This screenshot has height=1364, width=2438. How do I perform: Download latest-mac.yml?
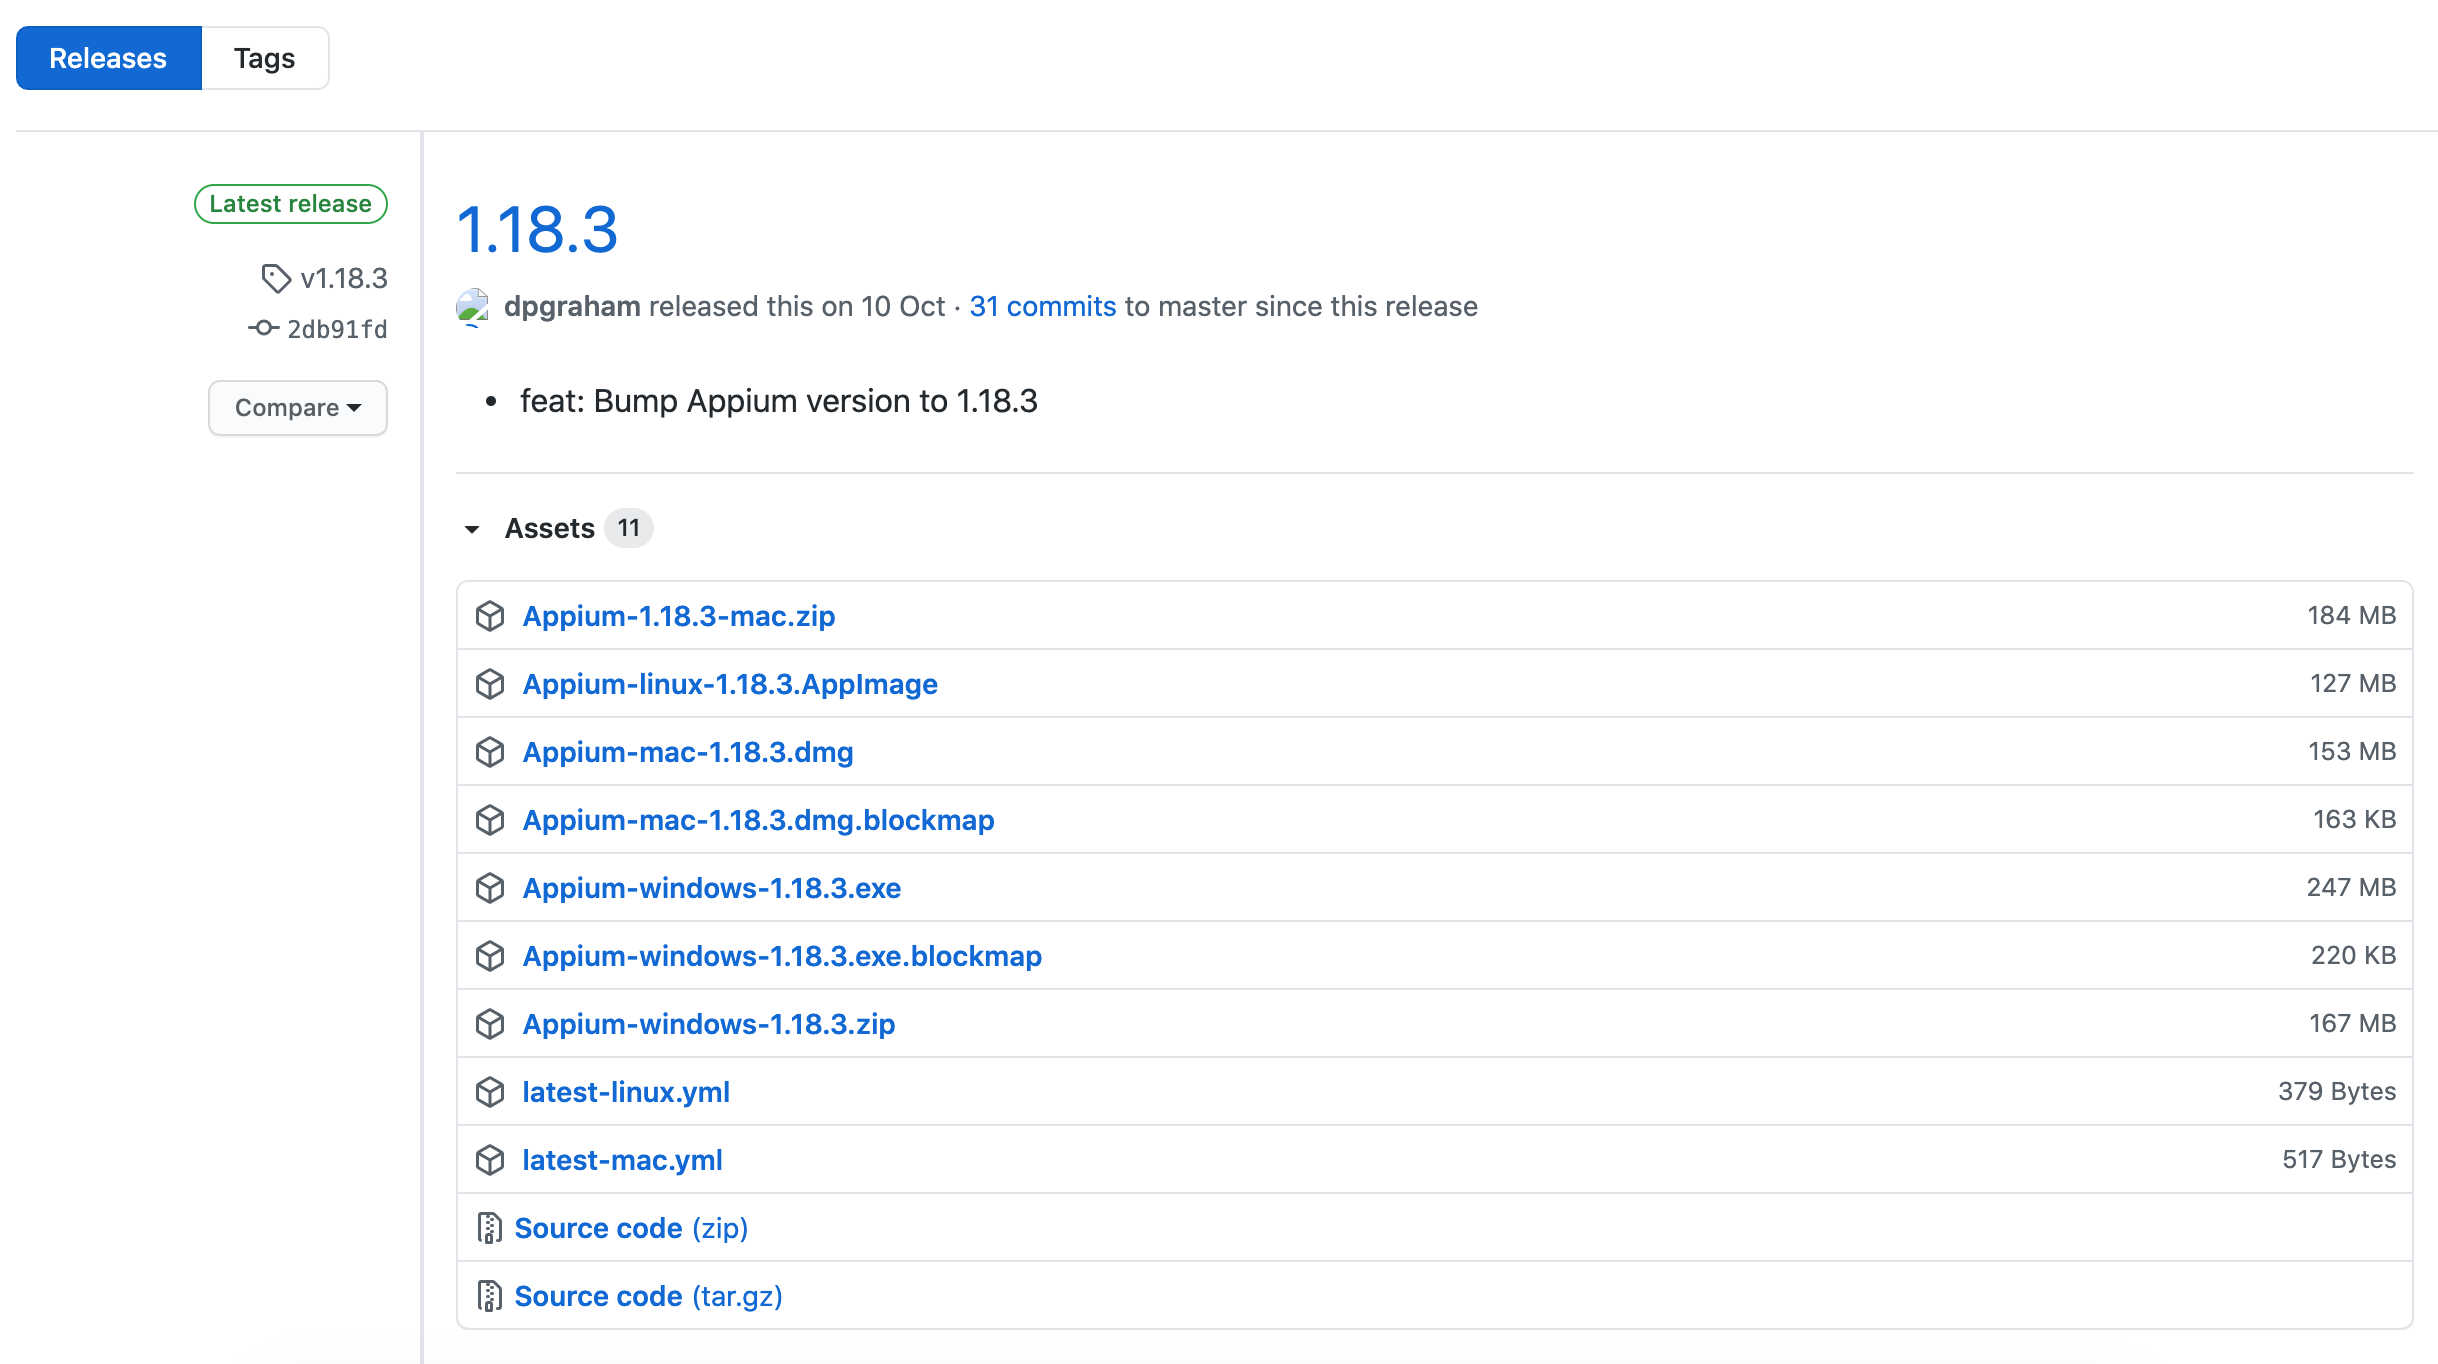tap(622, 1160)
